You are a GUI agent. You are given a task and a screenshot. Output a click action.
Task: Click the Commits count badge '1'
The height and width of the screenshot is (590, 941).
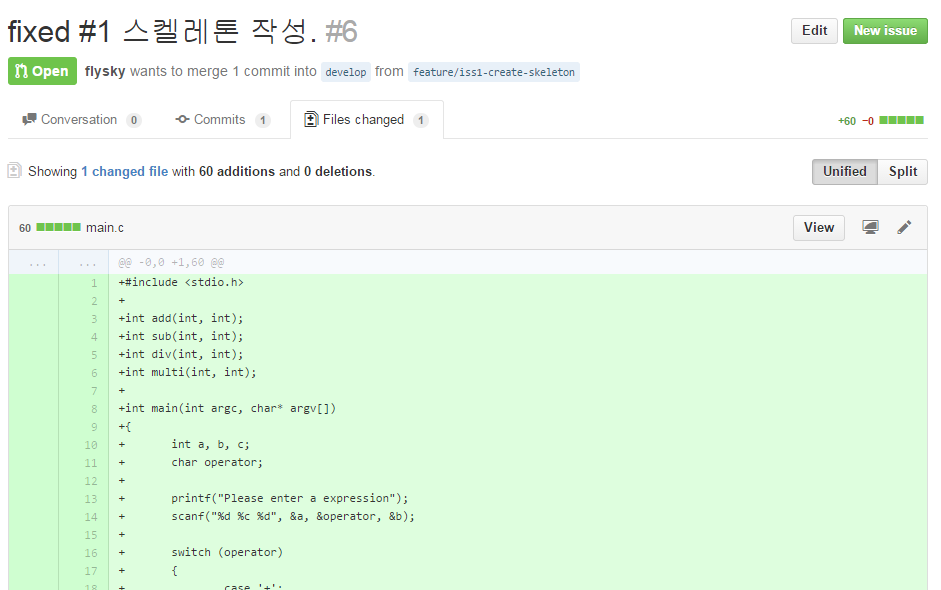coord(262,120)
